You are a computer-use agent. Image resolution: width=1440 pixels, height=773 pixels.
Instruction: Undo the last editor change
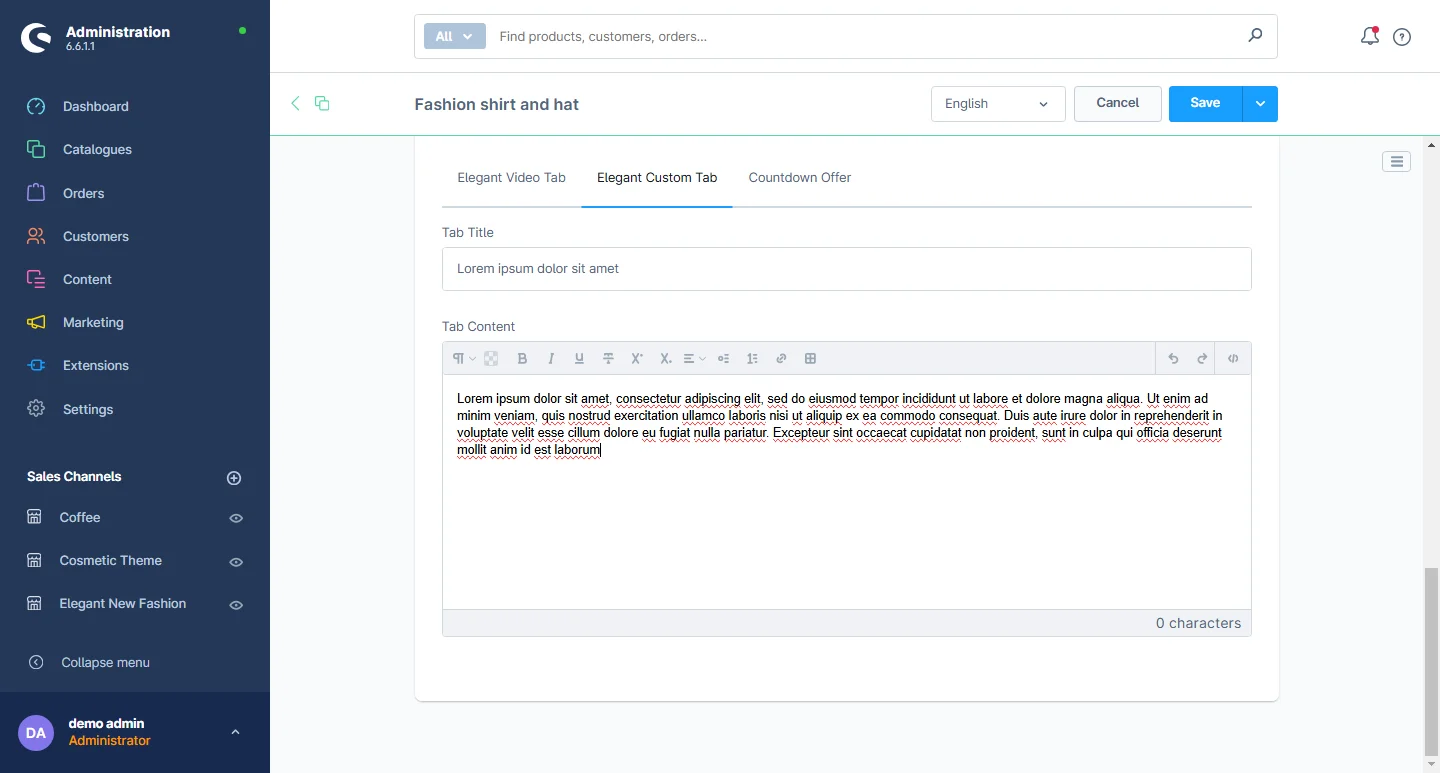[1173, 359]
